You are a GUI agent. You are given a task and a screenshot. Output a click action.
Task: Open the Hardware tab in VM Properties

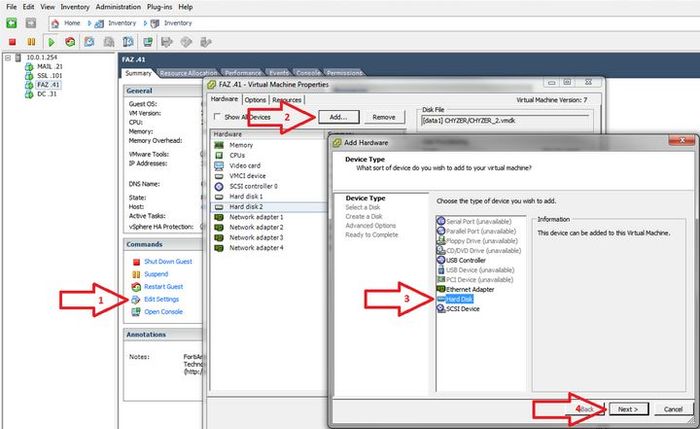[224, 99]
